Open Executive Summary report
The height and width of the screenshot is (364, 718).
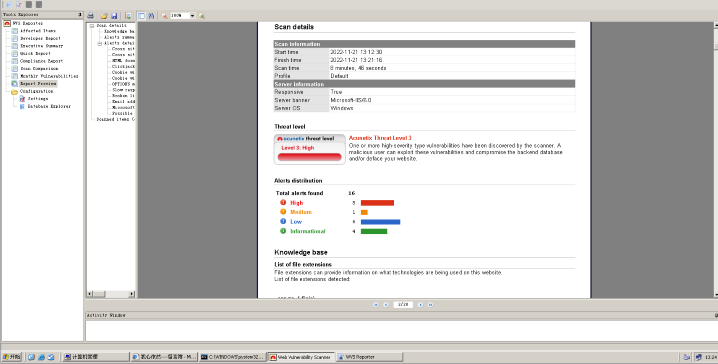click(41, 46)
